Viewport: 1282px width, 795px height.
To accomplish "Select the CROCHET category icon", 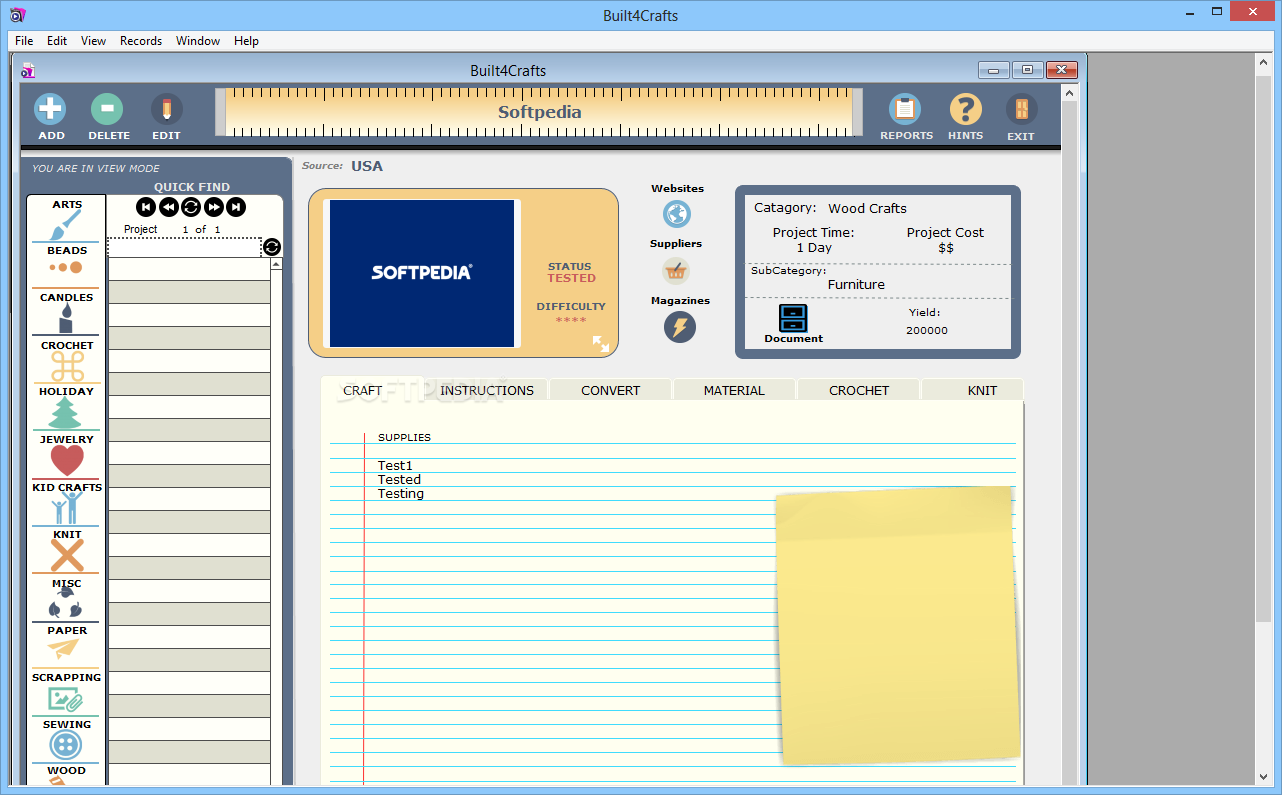I will 66,366.
